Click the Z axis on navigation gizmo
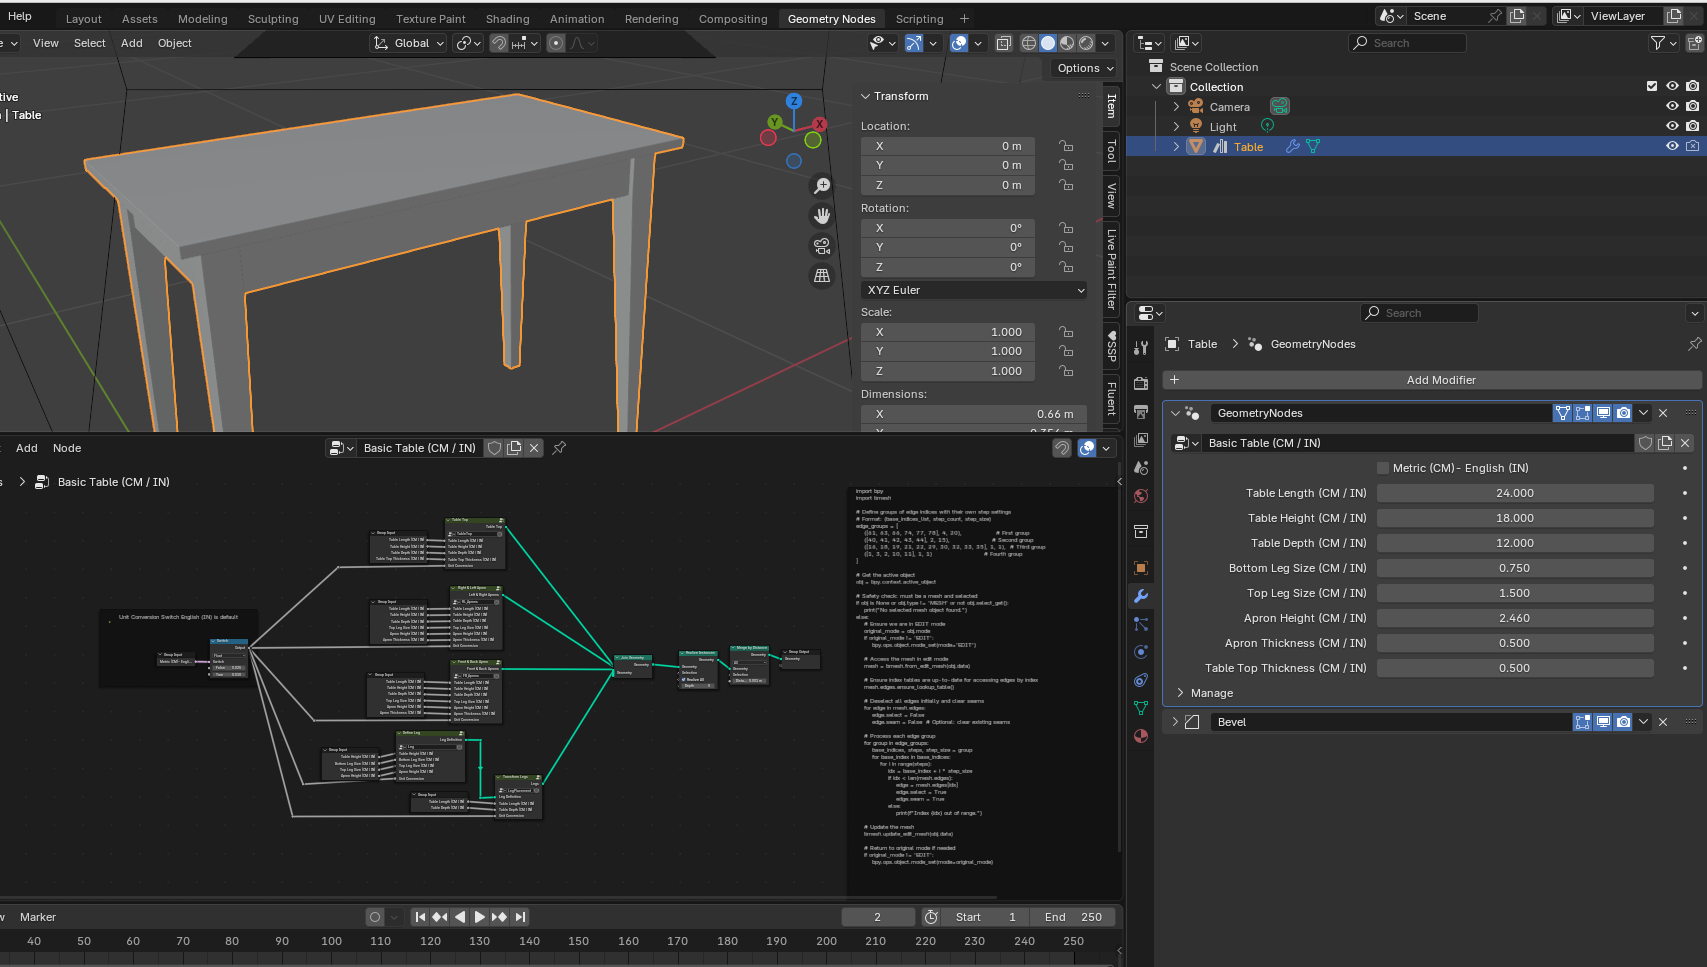Image resolution: width=1707 pixels, height=967 pixels. click(x=794, y=101)
